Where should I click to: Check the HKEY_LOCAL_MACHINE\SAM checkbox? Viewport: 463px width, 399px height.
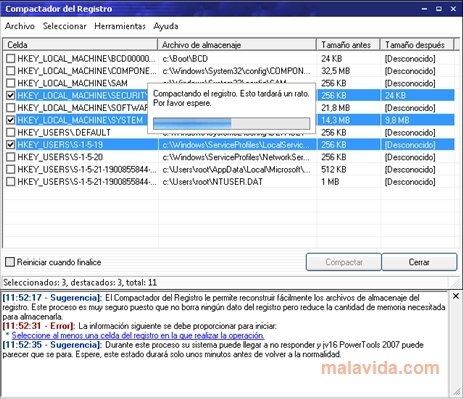11,83
